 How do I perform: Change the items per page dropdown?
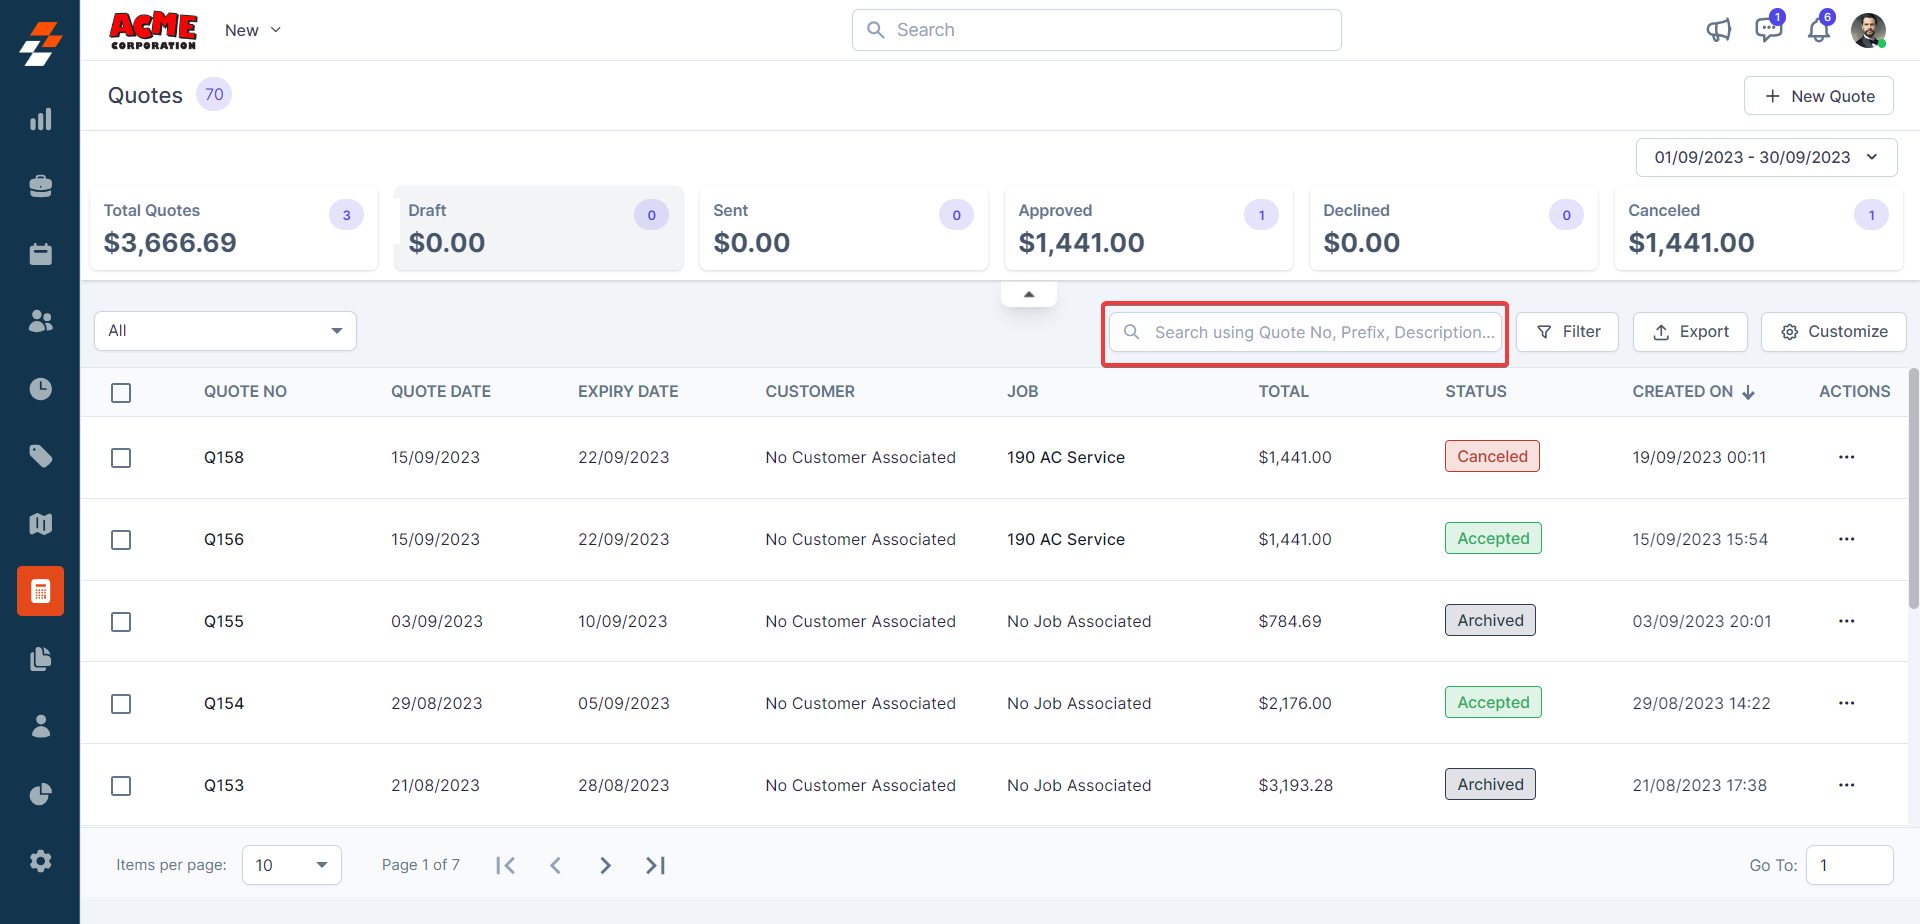[291, 865]
